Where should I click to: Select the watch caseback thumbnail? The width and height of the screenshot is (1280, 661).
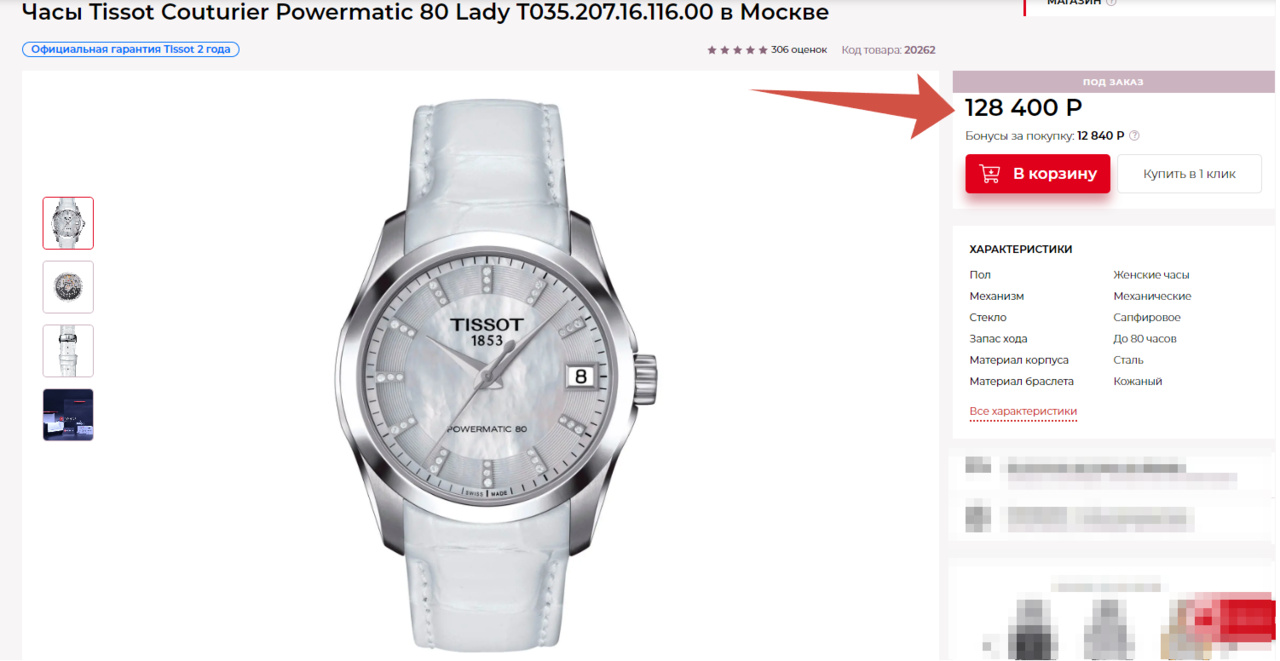point(68,287)
